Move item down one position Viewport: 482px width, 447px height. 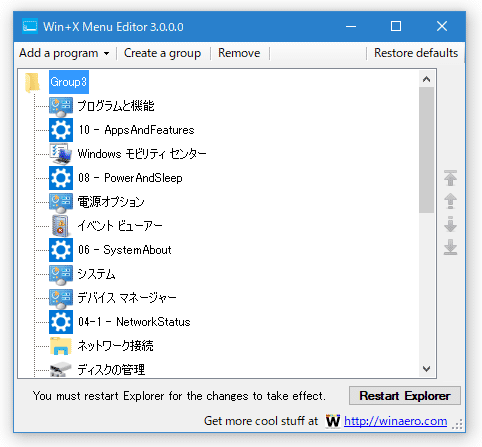click(450, 224)
